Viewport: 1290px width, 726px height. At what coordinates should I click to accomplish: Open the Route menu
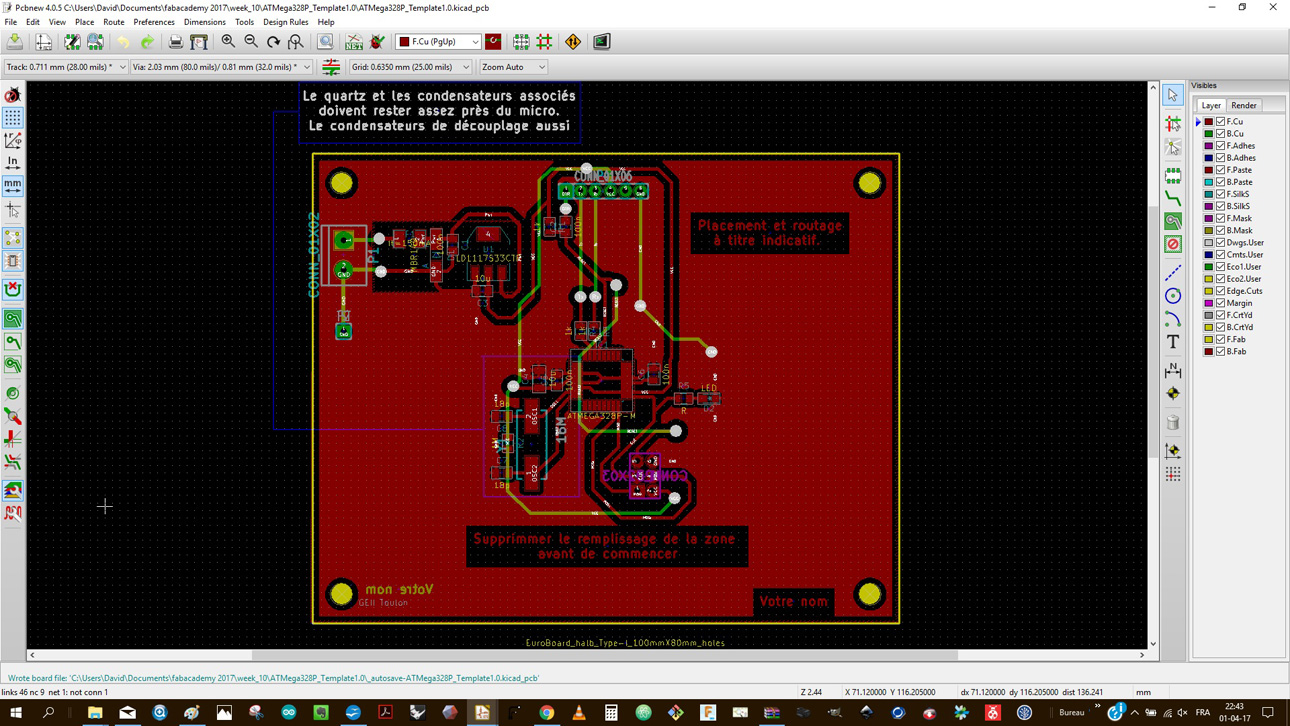click(x=114, y=22)
